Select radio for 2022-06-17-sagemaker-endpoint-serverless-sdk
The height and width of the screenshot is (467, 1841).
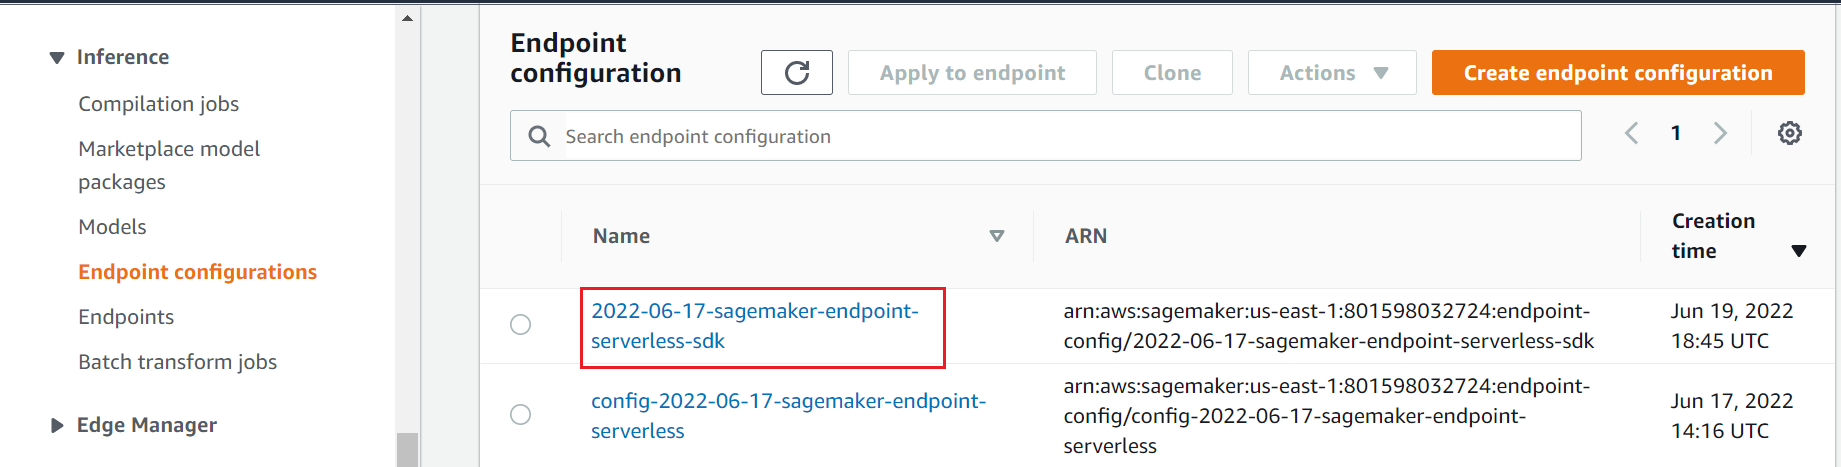[520, 325]
